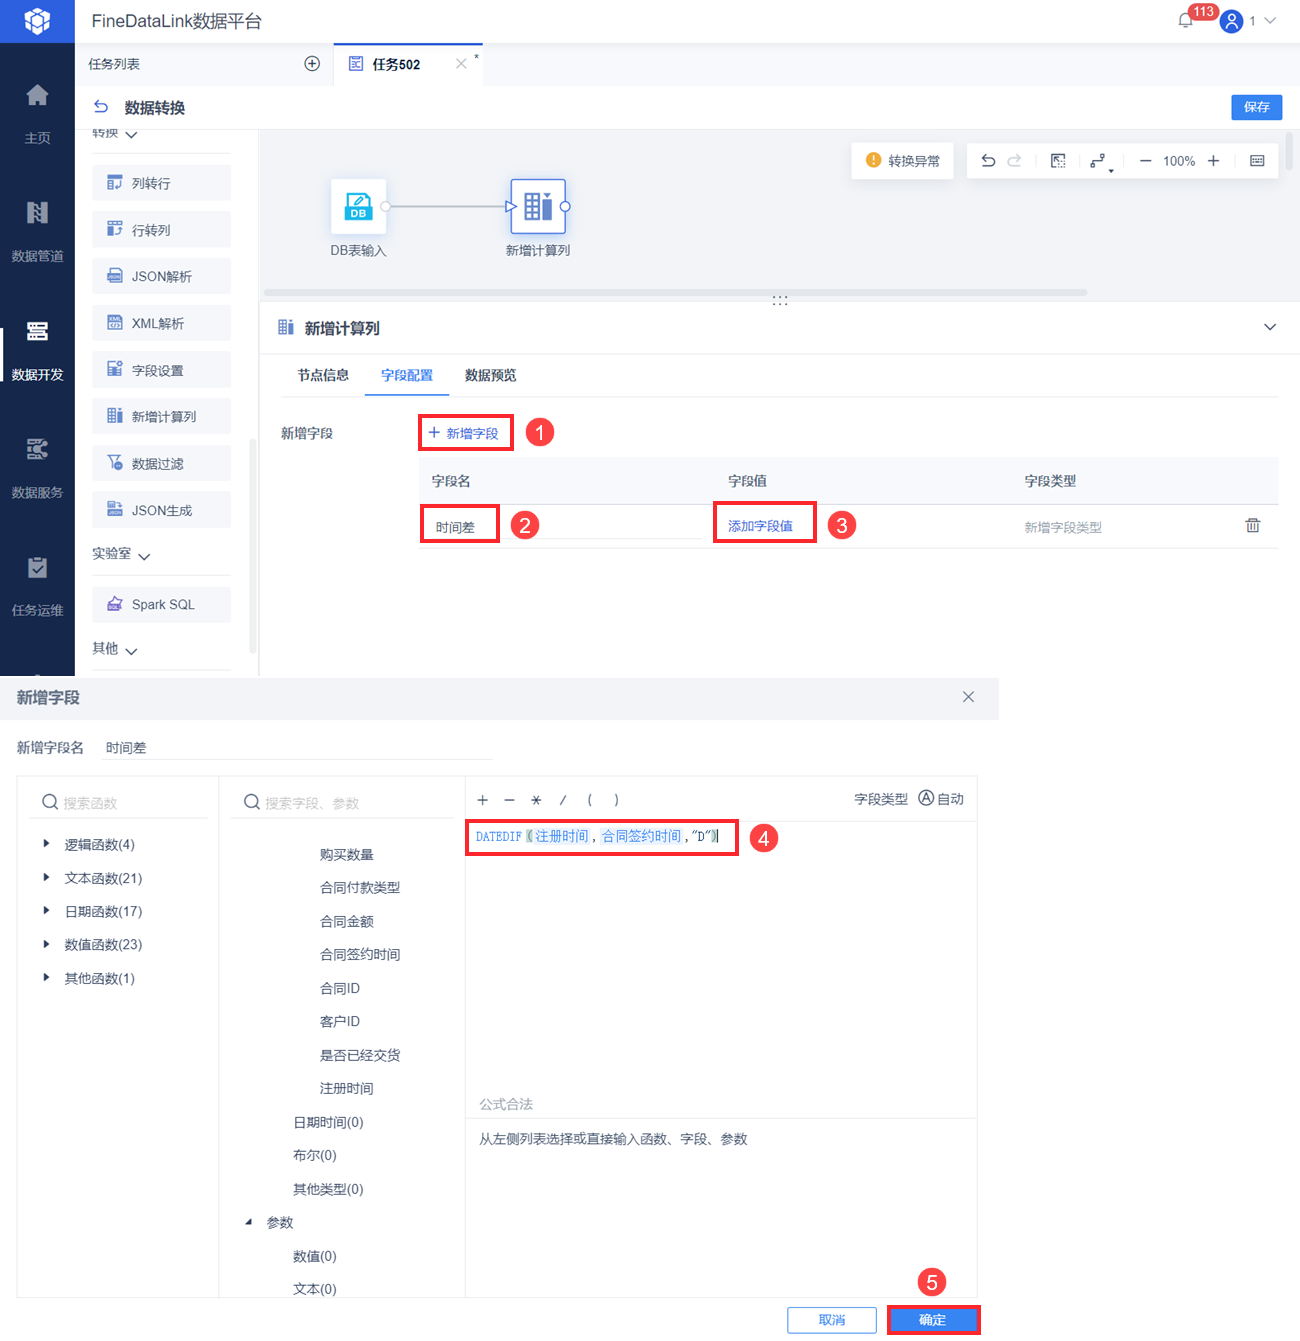Click the 添加字段值 link
Viewport: 1300px width, 1341px height.
(x=760, y=526)
